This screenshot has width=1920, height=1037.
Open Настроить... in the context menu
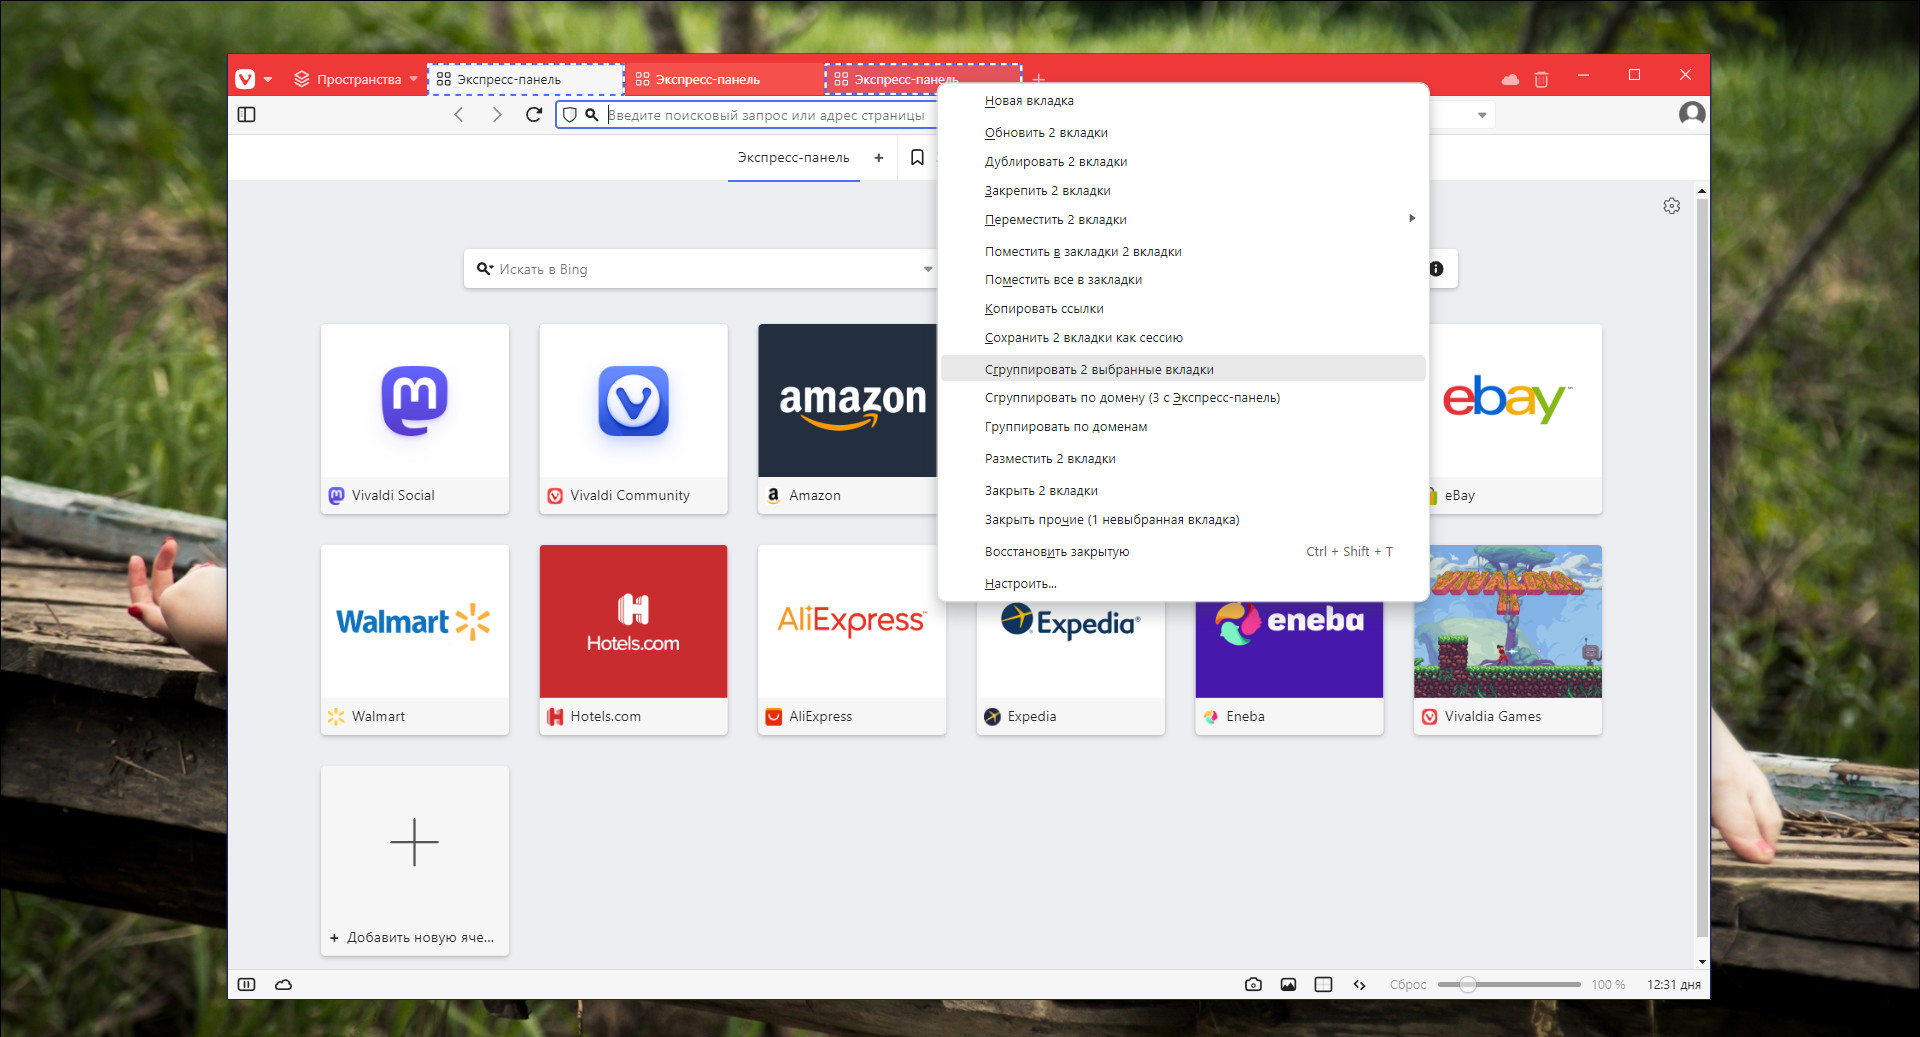[x=1183, y=584]
